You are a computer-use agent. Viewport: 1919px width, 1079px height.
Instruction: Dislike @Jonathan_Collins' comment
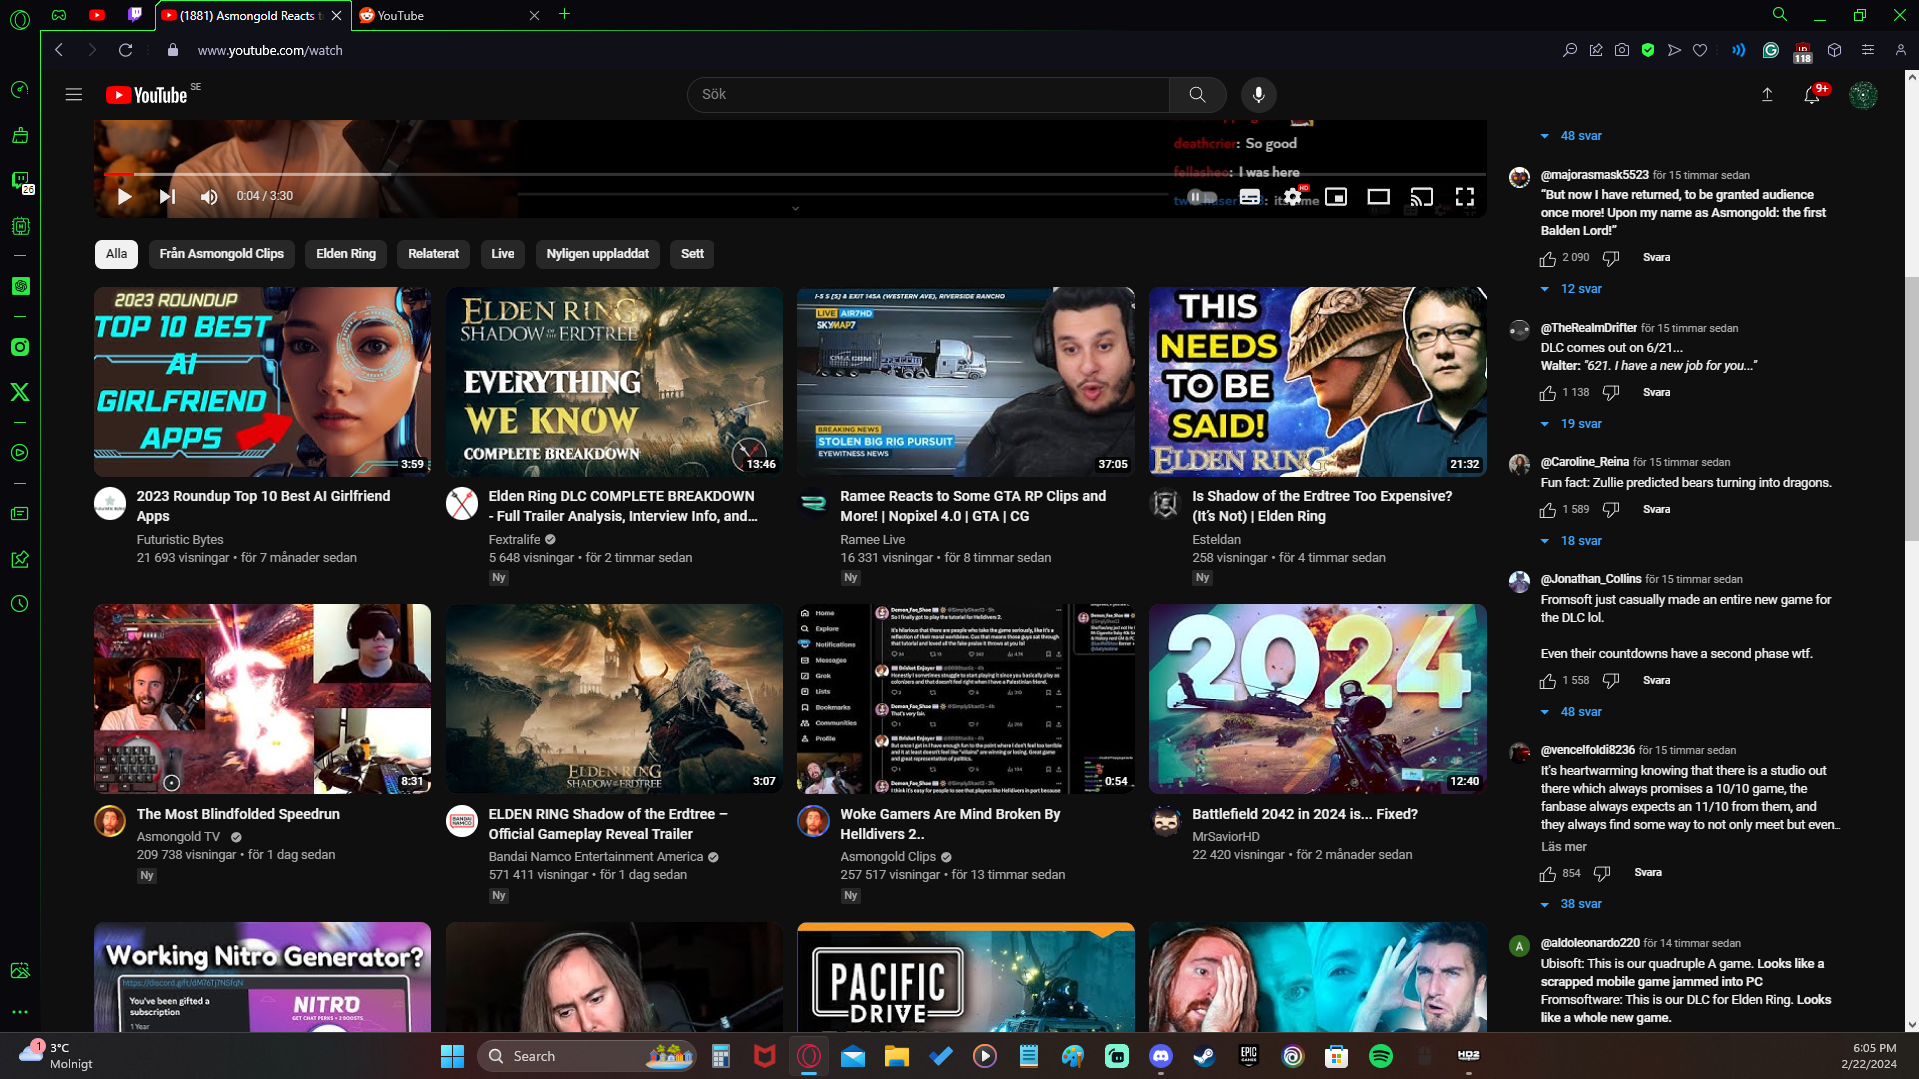[1611, 680]
